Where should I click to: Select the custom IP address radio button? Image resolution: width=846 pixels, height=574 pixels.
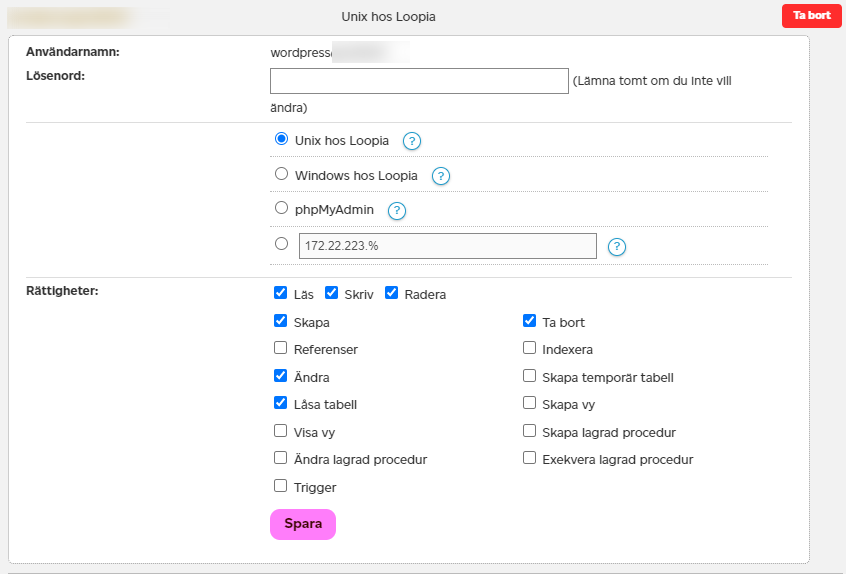[x=281, y=244]
